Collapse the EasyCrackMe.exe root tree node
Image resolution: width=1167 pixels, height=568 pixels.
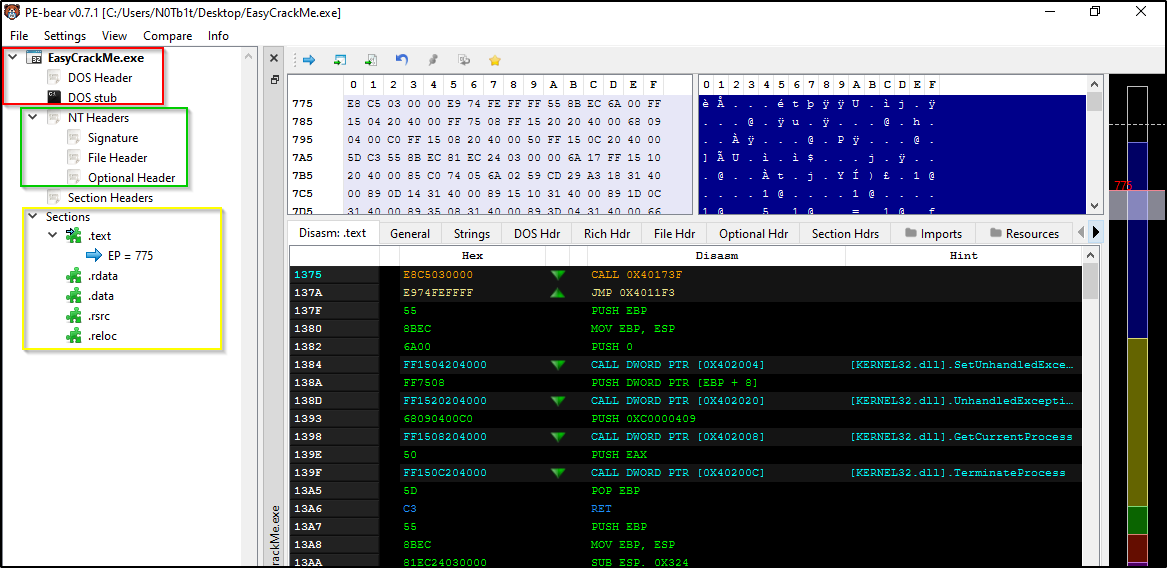tap(12, 58)
